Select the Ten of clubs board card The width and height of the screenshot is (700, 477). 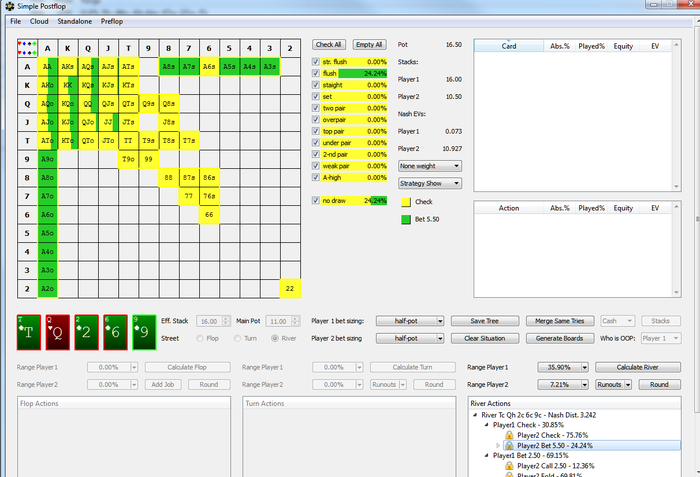point(29,332)
